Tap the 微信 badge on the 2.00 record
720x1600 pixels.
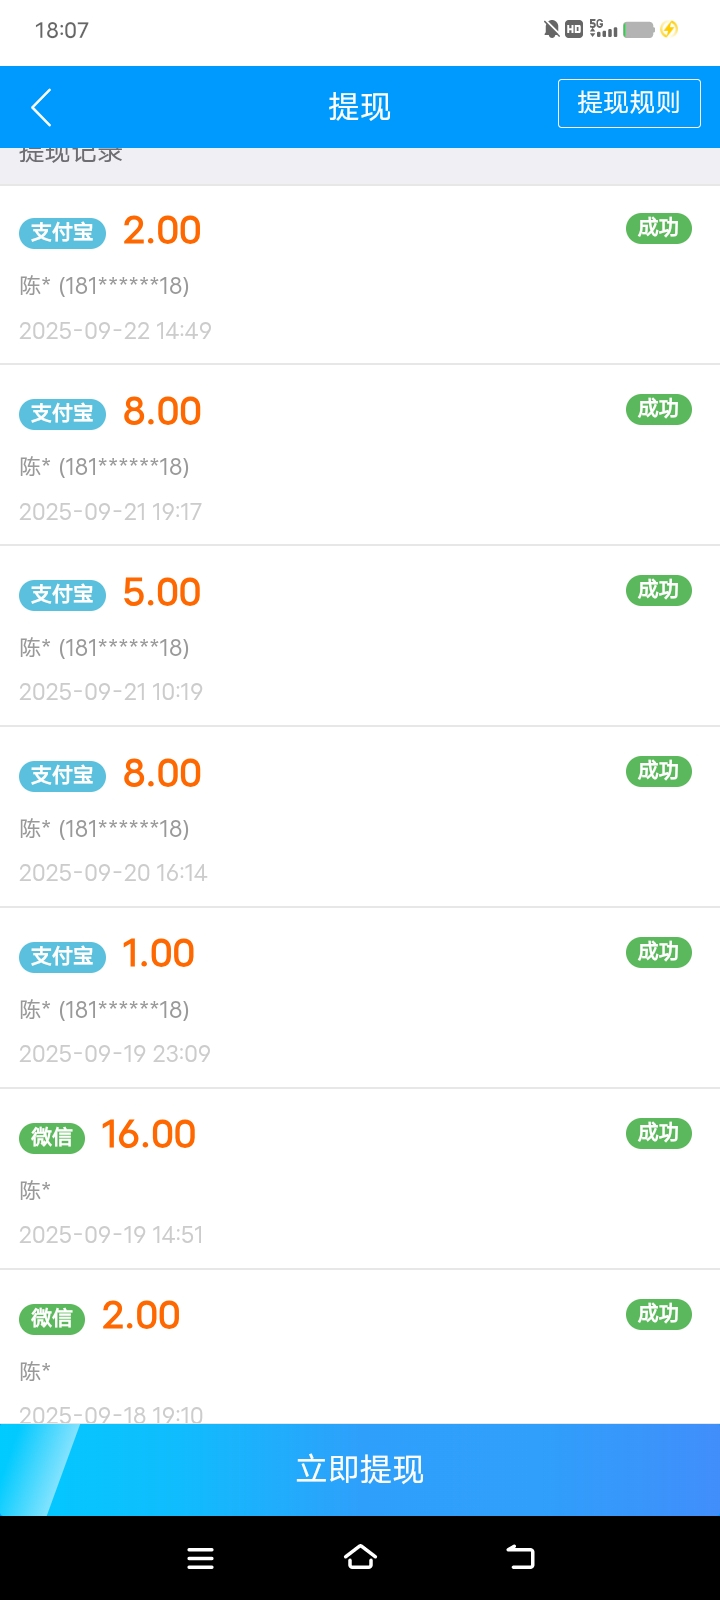point(52,1318)
